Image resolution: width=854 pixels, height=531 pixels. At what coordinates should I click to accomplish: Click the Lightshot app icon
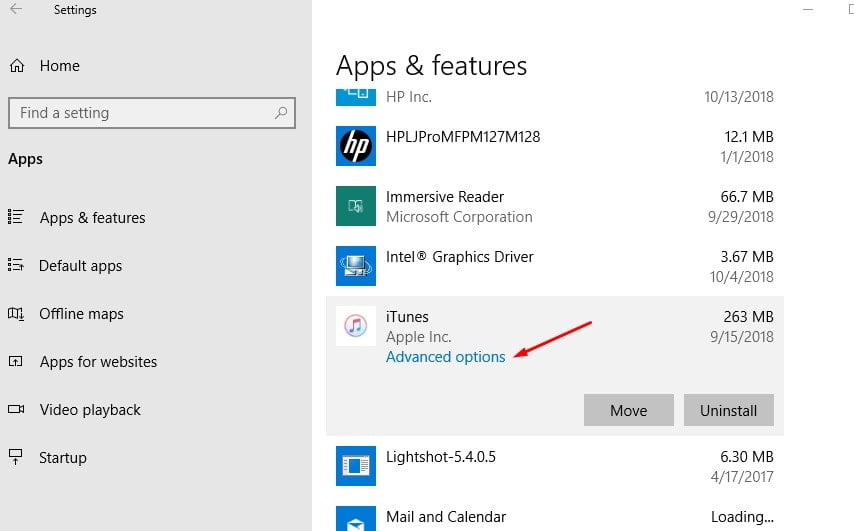(x=356, y=466)
